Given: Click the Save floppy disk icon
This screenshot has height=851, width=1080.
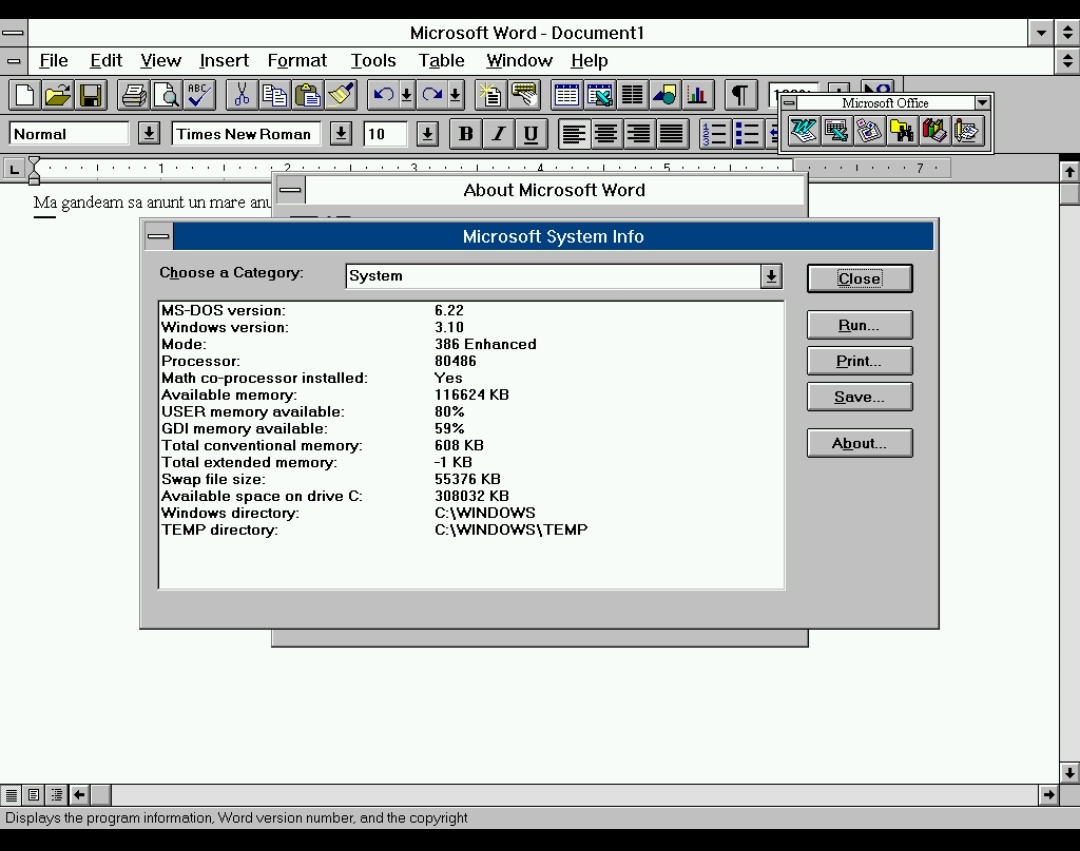Looking at the screenshot, I should 90,96.
